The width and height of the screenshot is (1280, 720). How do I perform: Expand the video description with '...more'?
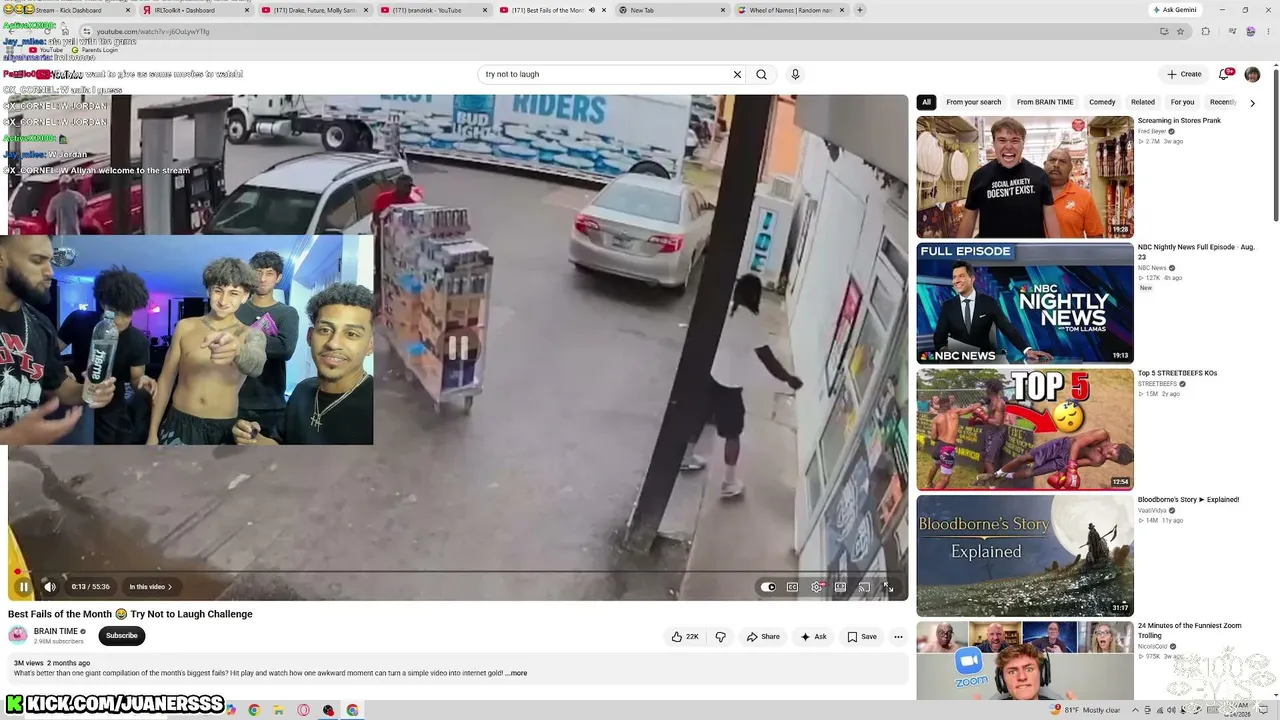(x=516, y=673)
